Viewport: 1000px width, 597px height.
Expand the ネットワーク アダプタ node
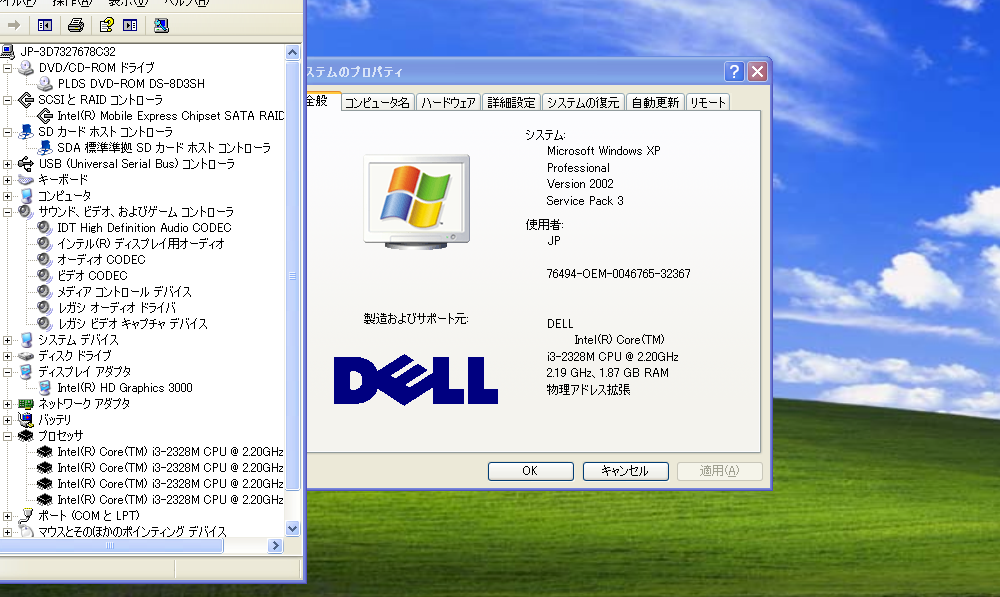click(8, 404)
